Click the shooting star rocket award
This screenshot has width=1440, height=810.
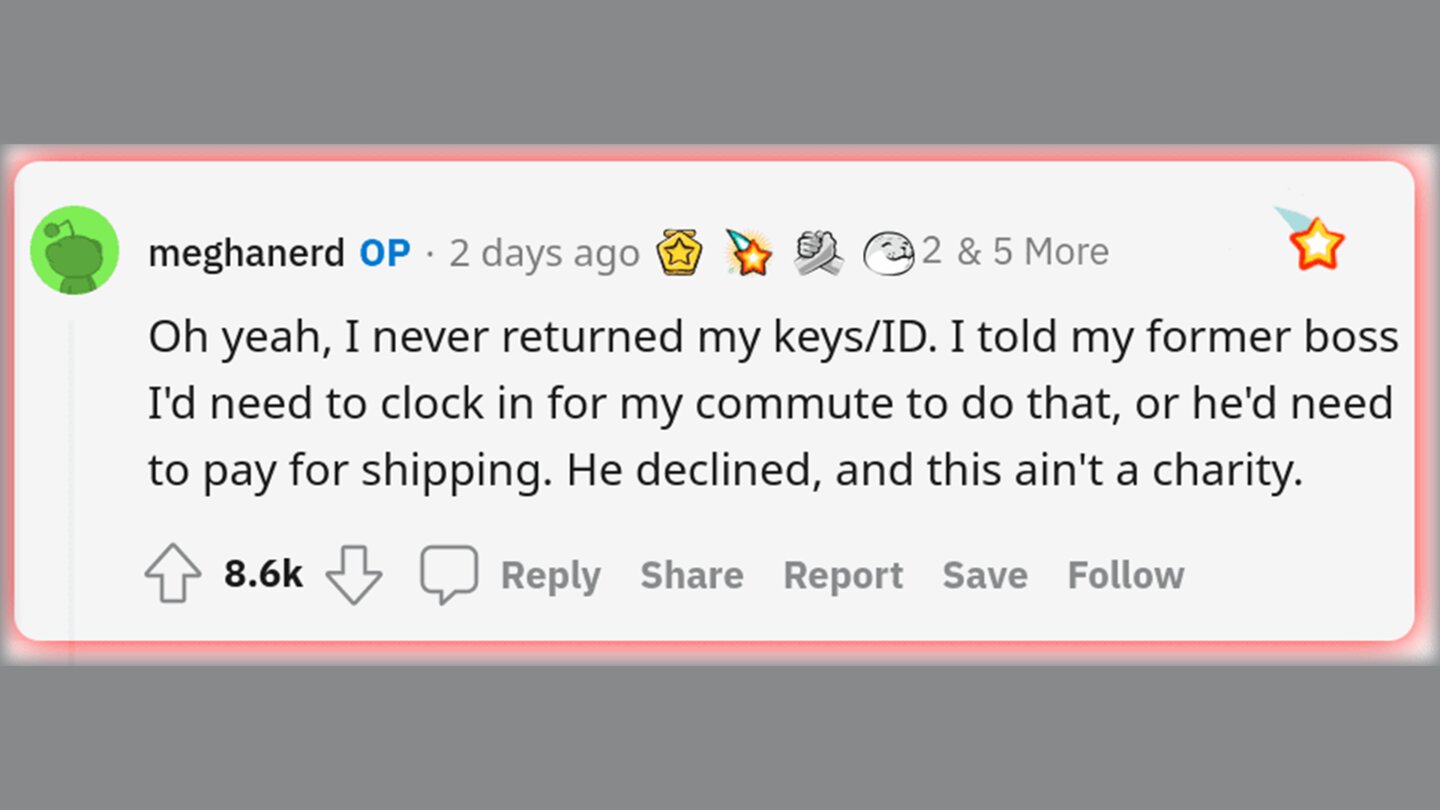749,252
